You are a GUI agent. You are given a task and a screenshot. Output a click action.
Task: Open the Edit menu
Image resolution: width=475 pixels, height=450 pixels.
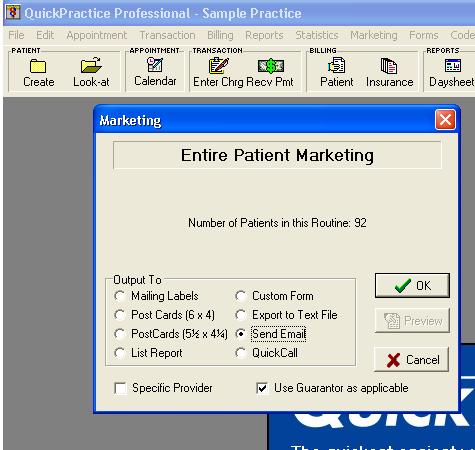[45, 35]
